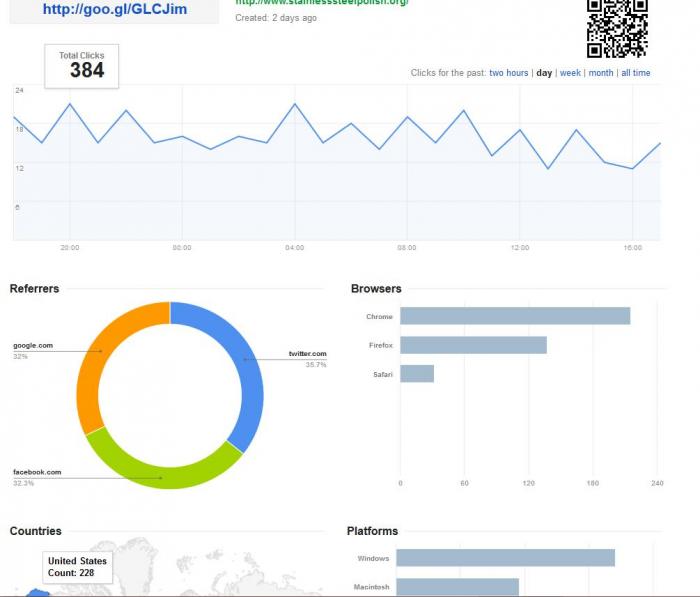This screenshot has width=700, height=597.
Task: Click the twitter.com referrer label
Action: click(x=307, y=354)
